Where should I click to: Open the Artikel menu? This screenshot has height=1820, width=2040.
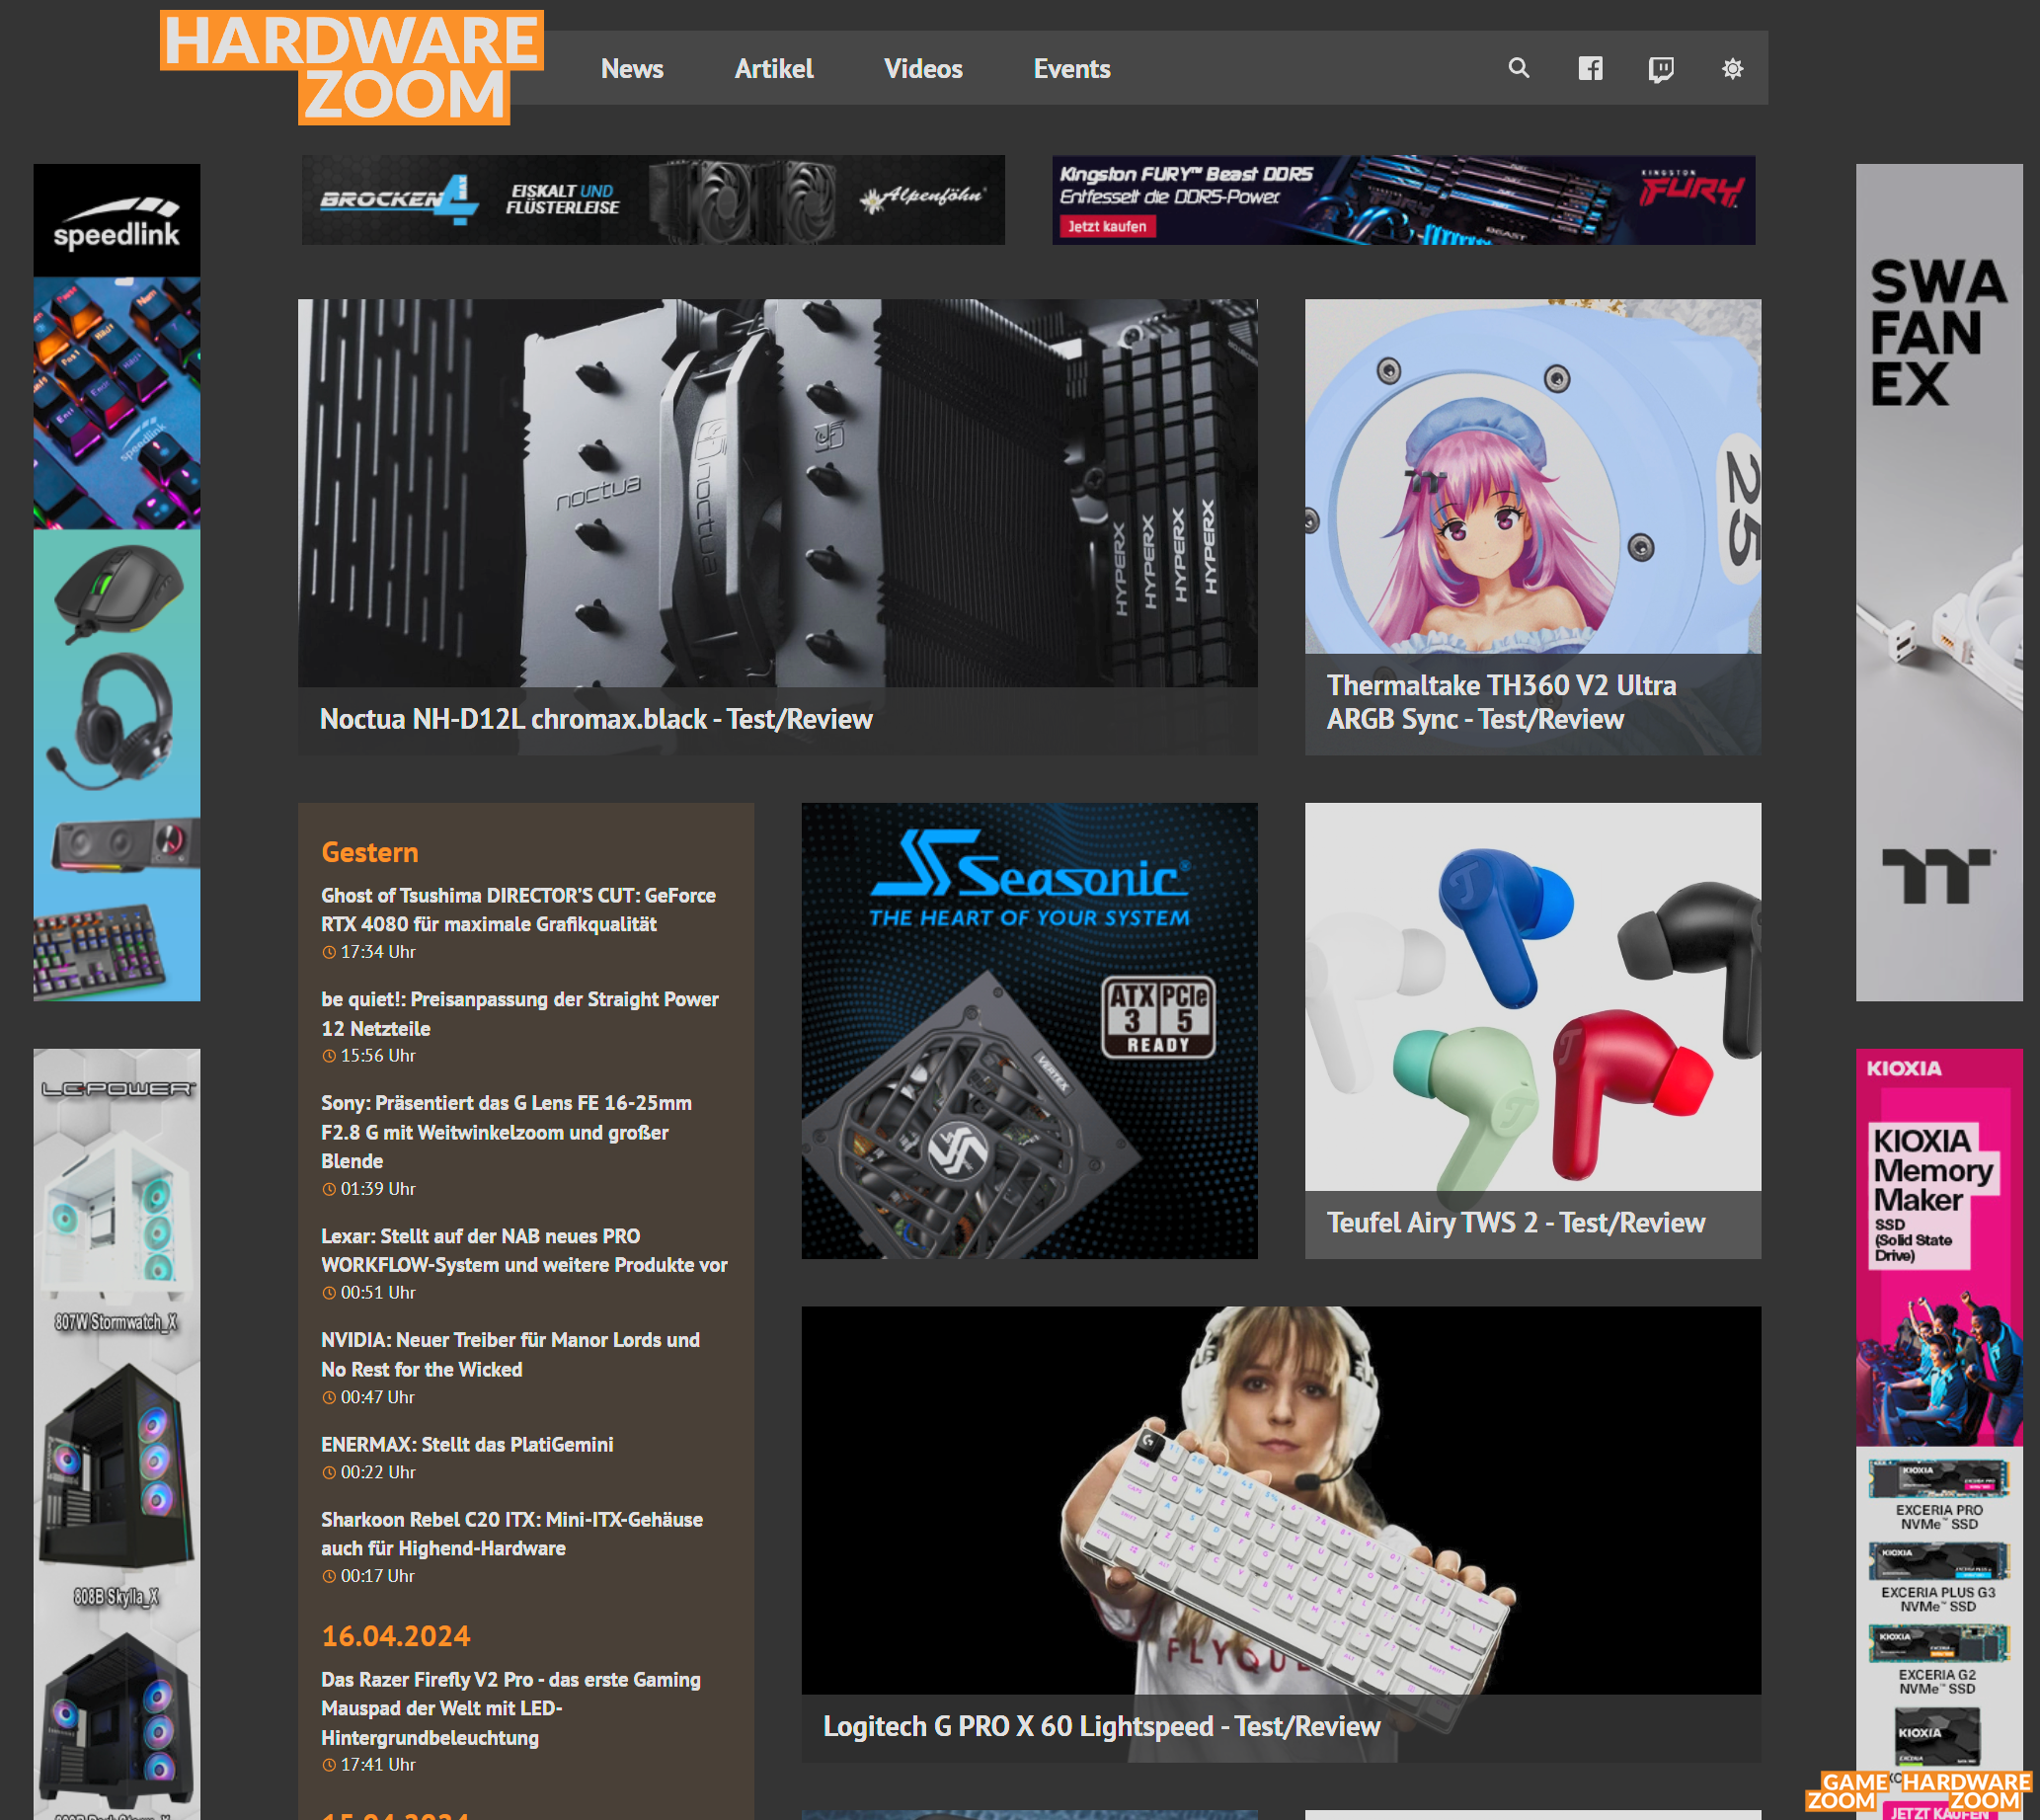tap(773, 68)
